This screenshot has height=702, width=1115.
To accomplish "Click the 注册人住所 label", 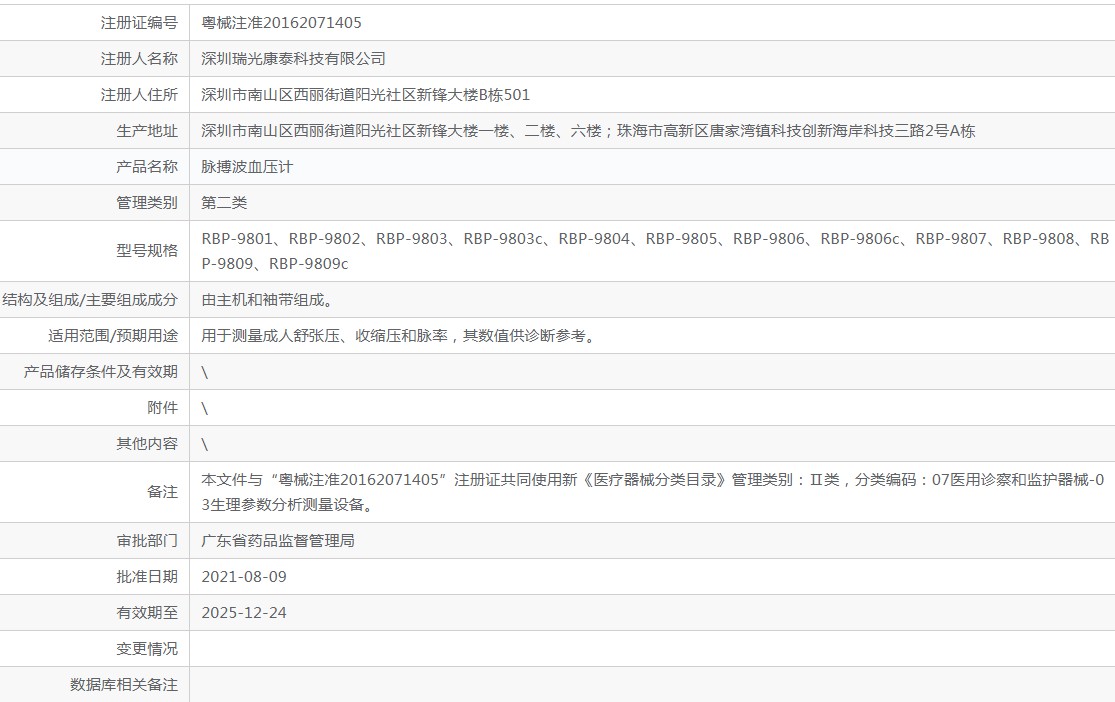I will [139, 95].
